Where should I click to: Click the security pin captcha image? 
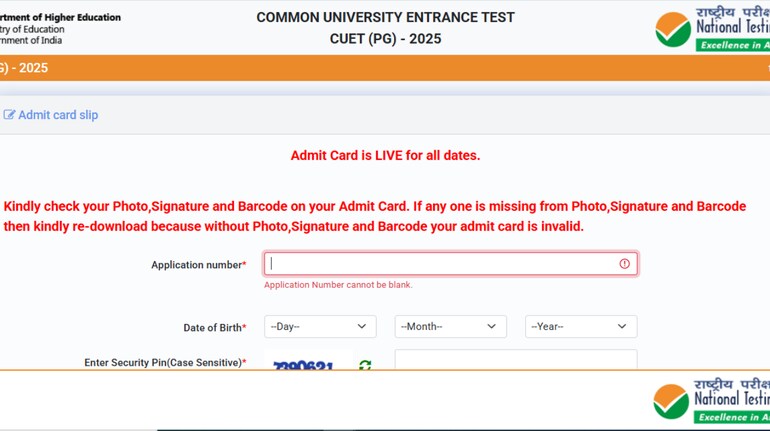(303, 365)
